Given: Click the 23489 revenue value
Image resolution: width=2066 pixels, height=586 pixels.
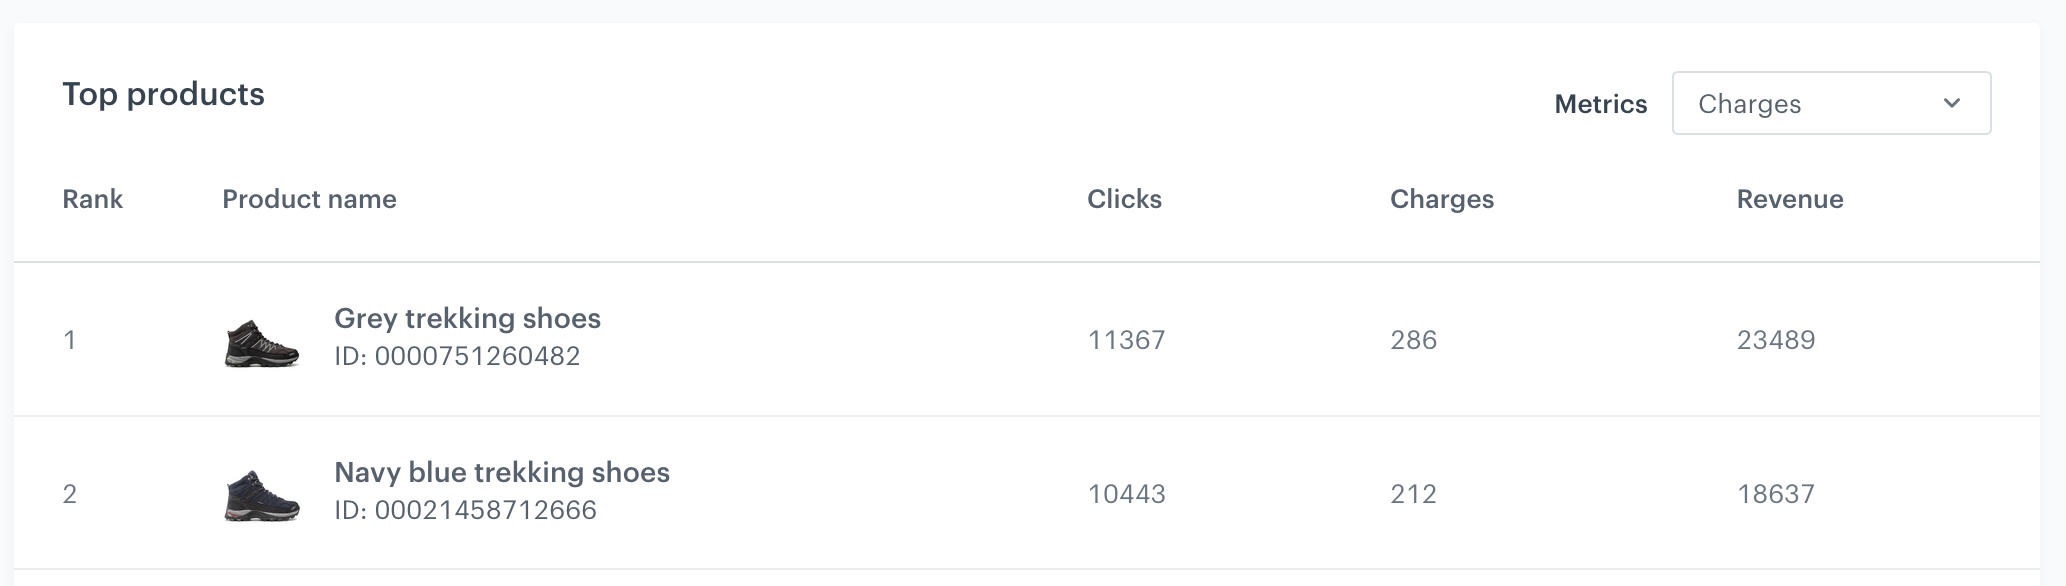Looking at the screenshot, I should 1775,340.
